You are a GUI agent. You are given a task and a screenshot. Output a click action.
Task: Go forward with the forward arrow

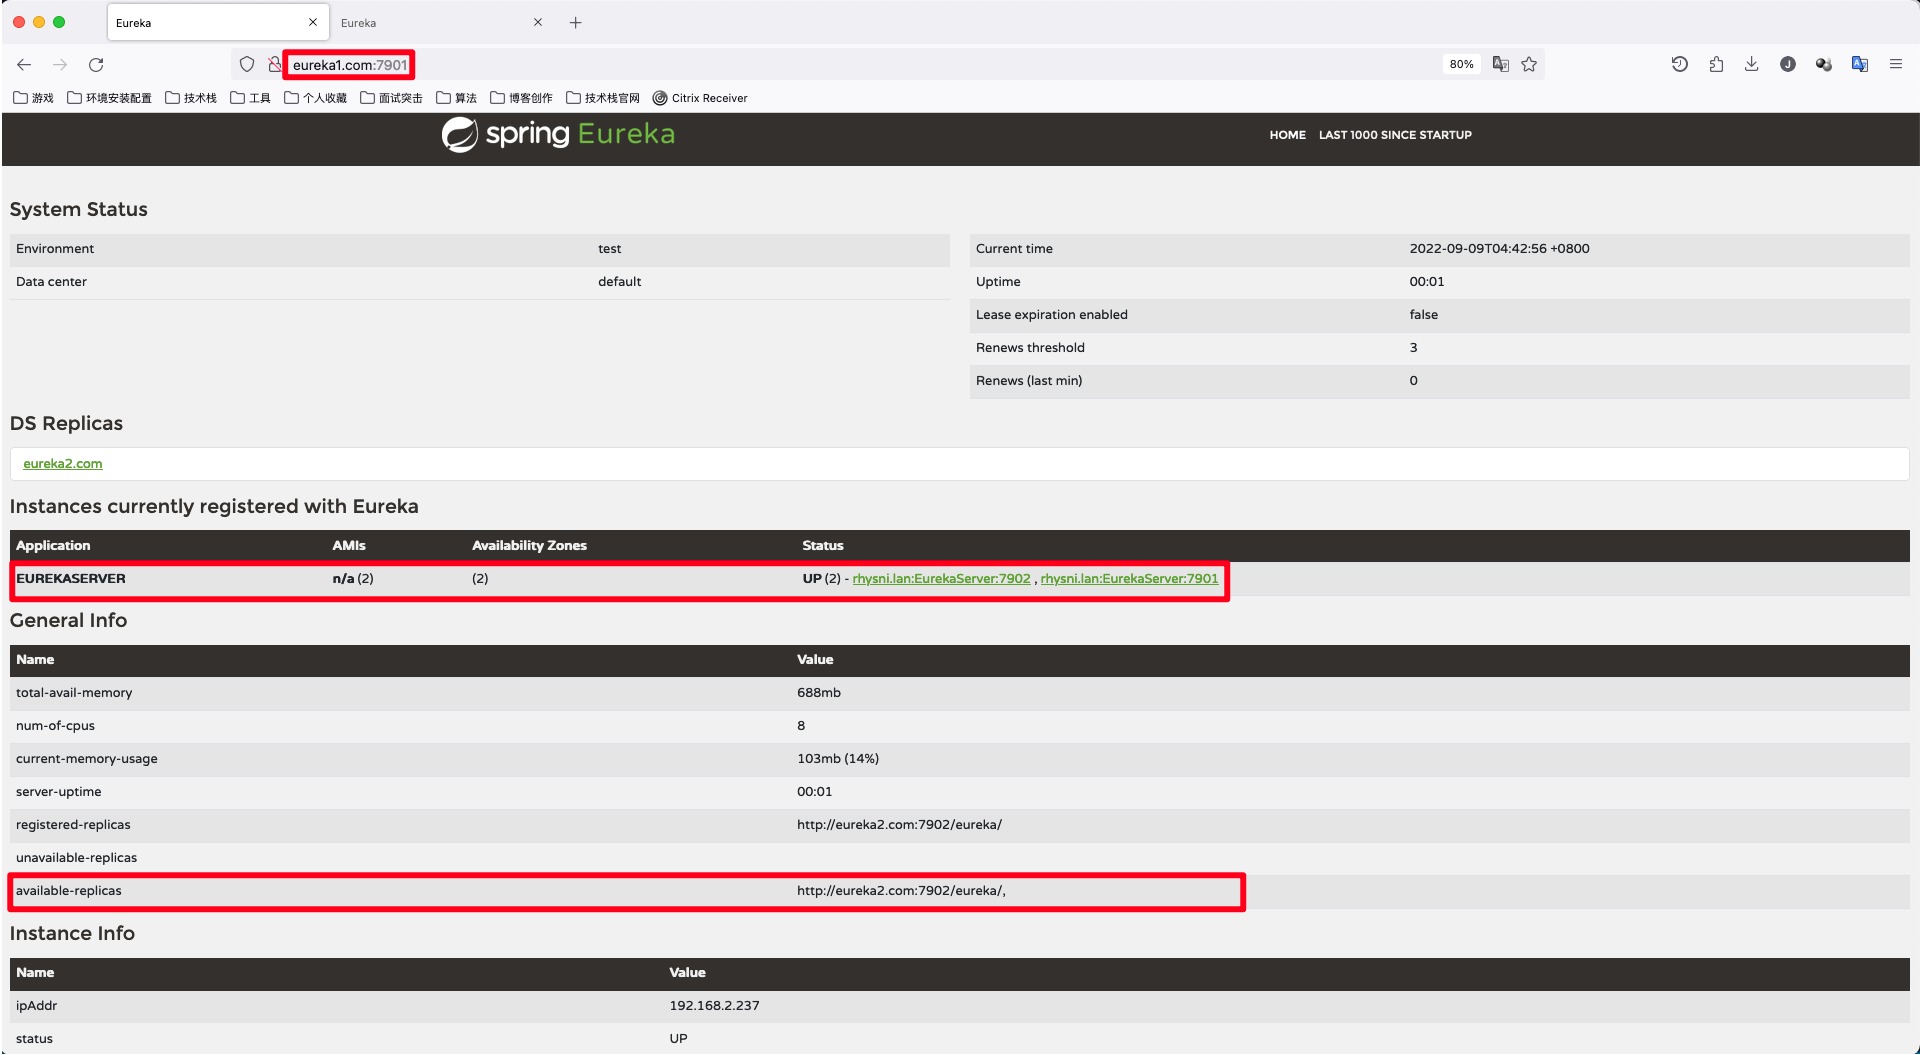(x=60, y=65)
